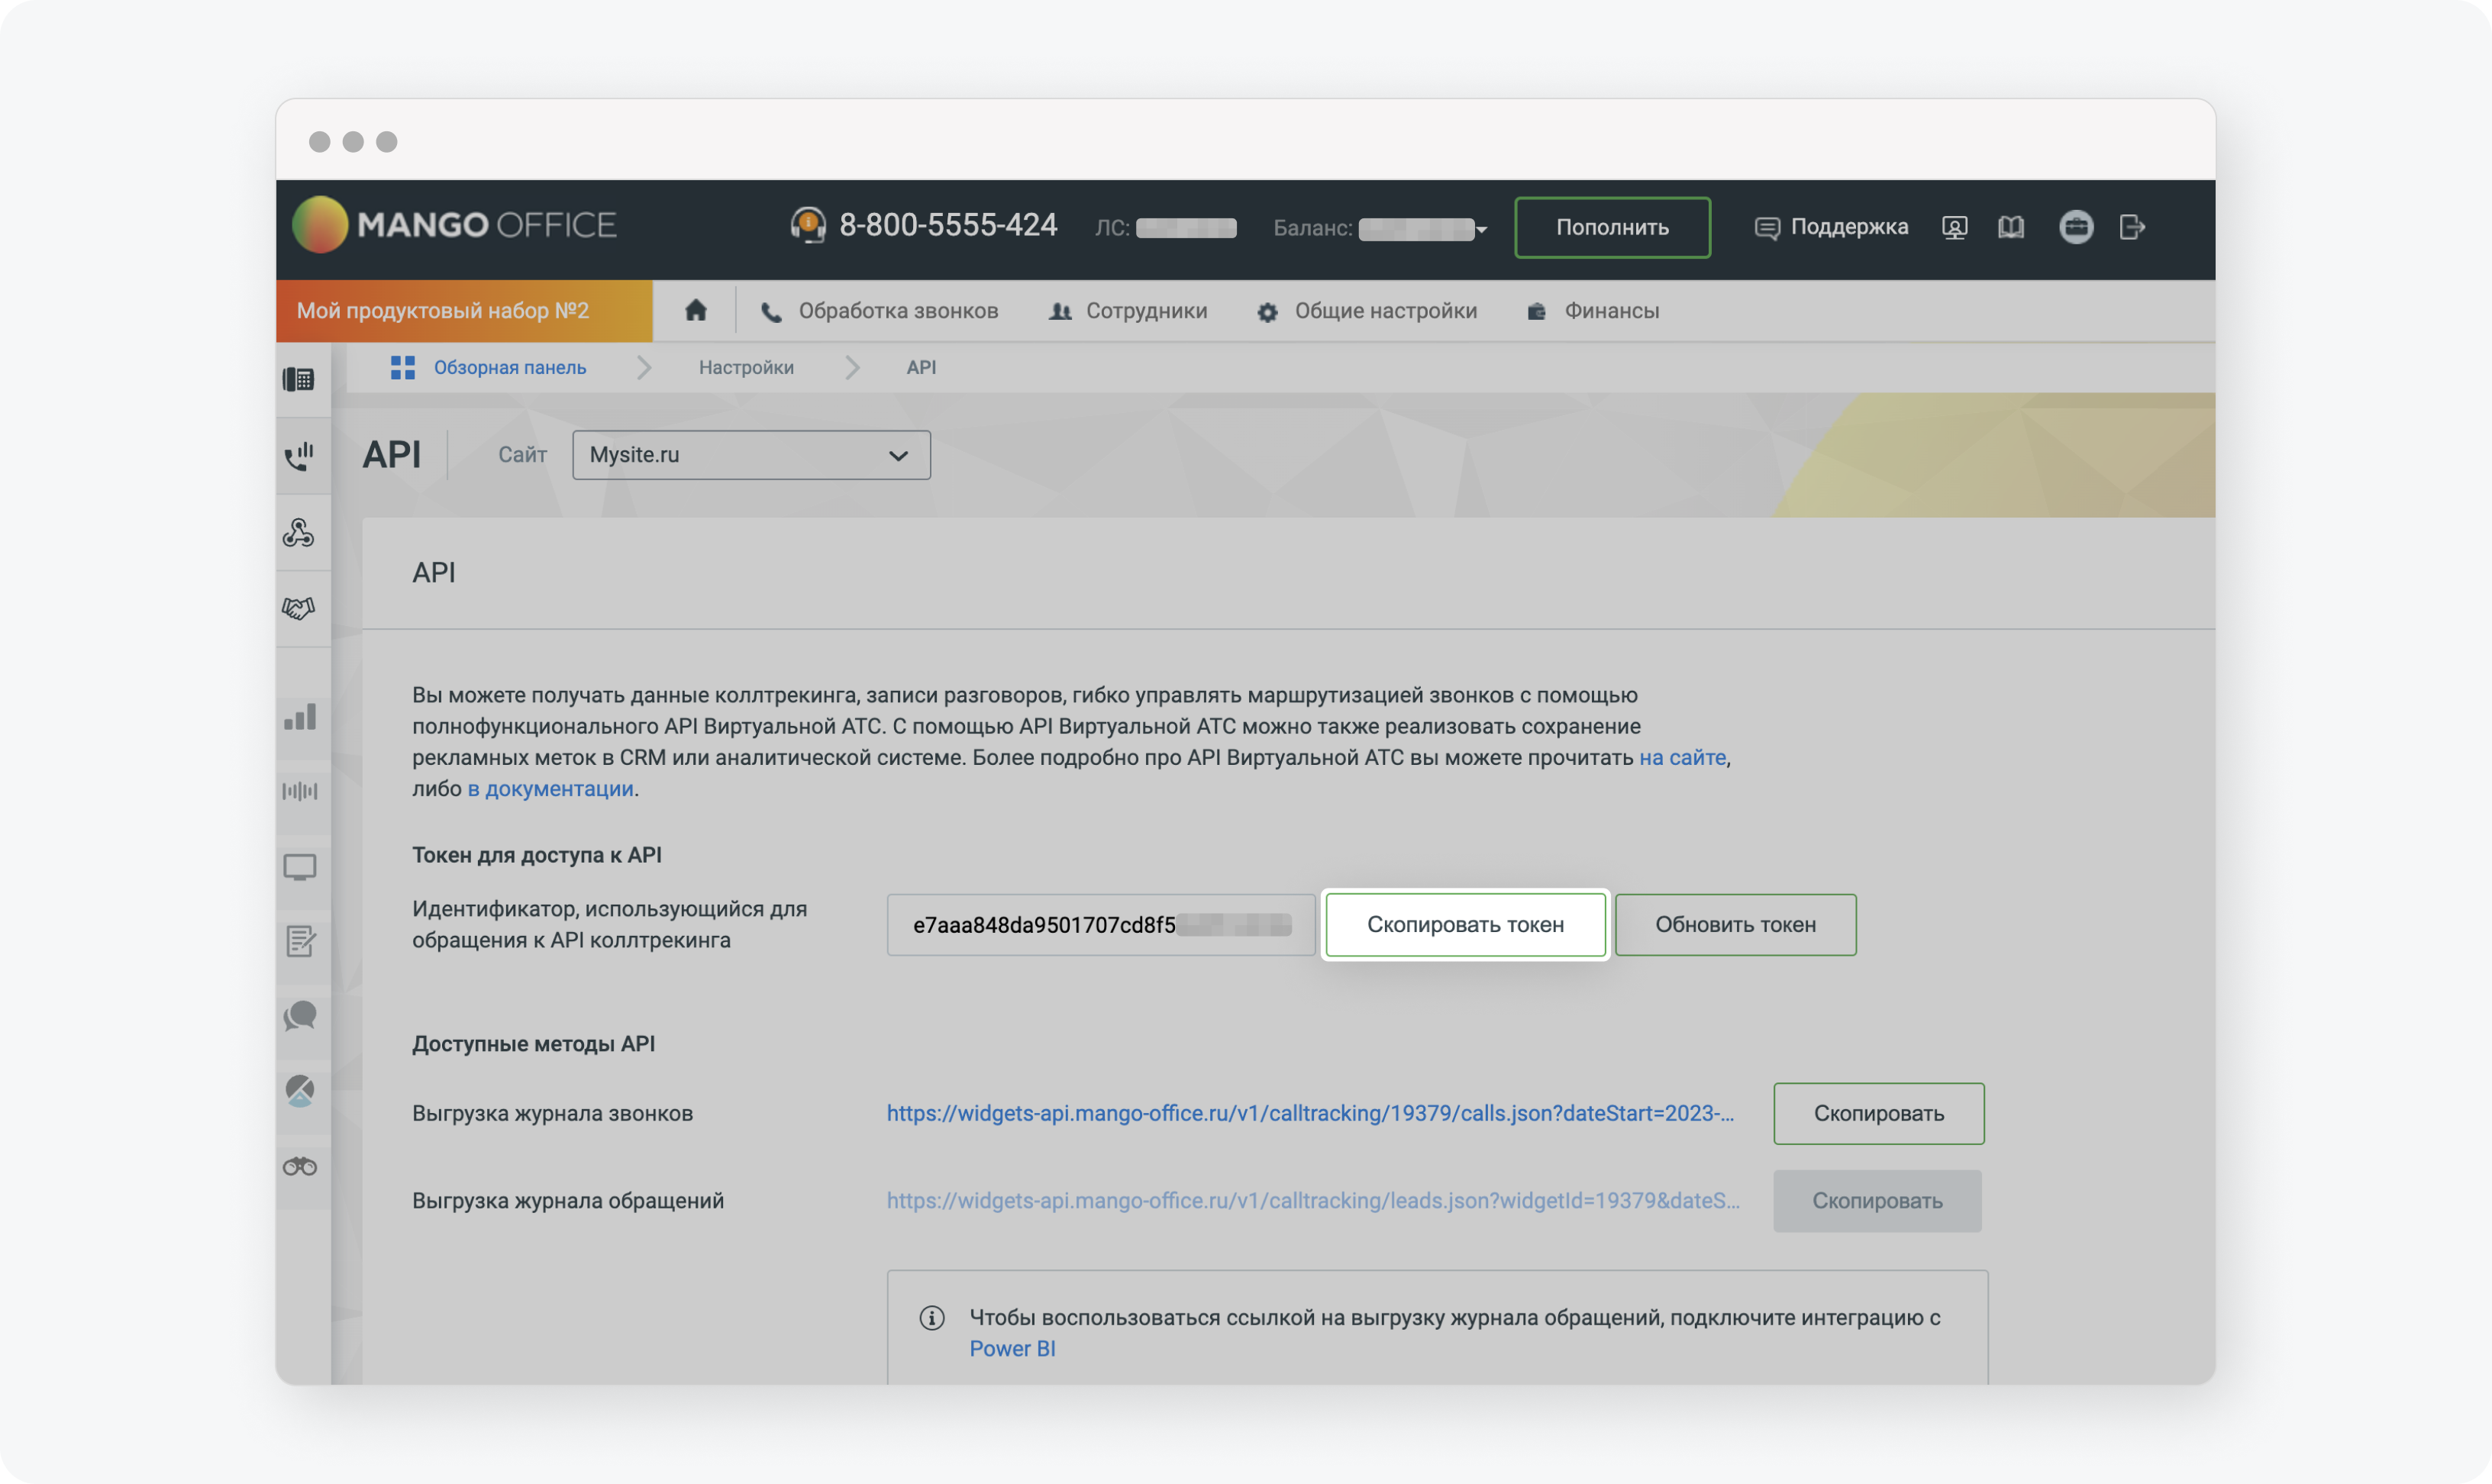
Task: Open the 'Мой продуктовый набор №2' product selector
Action: click(x=464, y=310)
